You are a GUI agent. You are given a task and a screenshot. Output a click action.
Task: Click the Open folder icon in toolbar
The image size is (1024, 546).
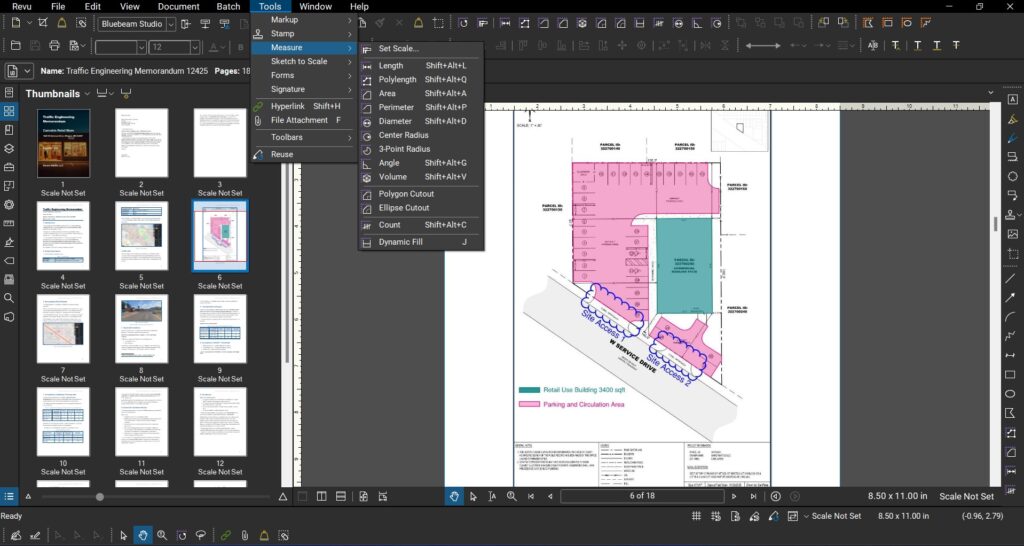[x=16, y=46]
